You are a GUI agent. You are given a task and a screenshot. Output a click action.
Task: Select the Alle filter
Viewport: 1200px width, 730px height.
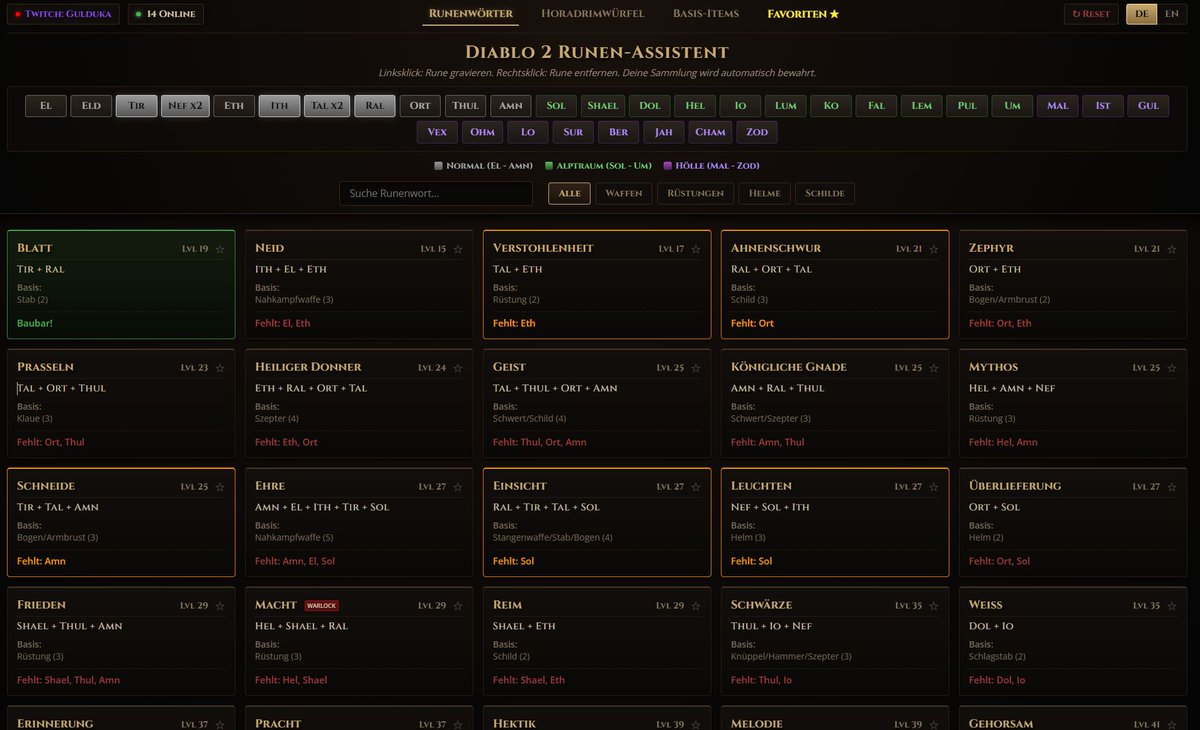click(x=569, y=194)
